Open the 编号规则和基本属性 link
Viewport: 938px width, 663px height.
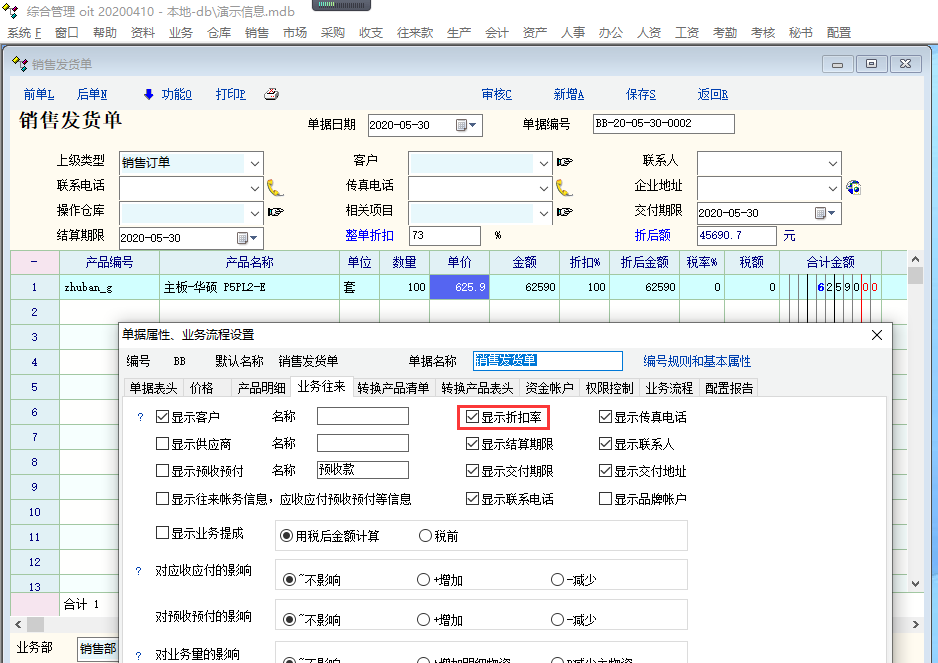[x=696, y=361]
